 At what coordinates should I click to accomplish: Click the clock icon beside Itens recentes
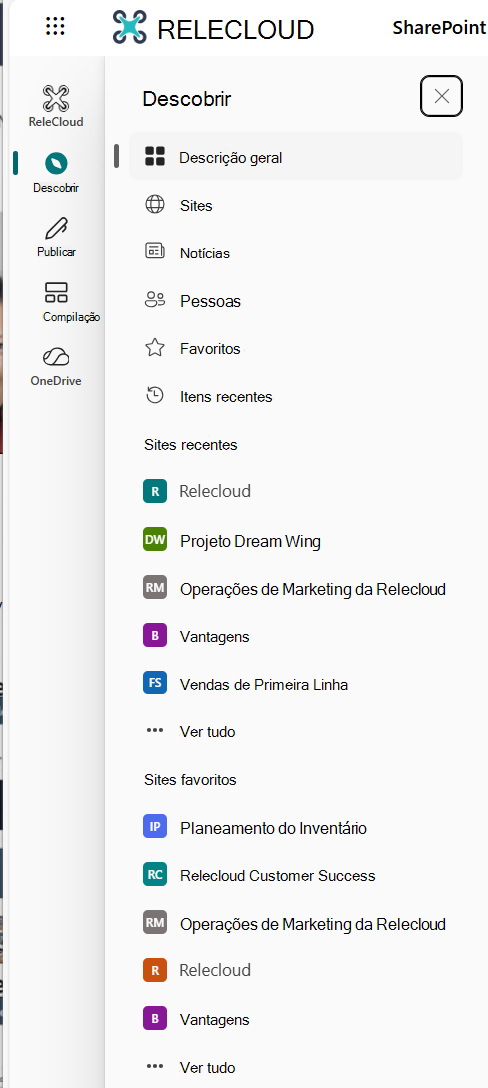[155, 396]
